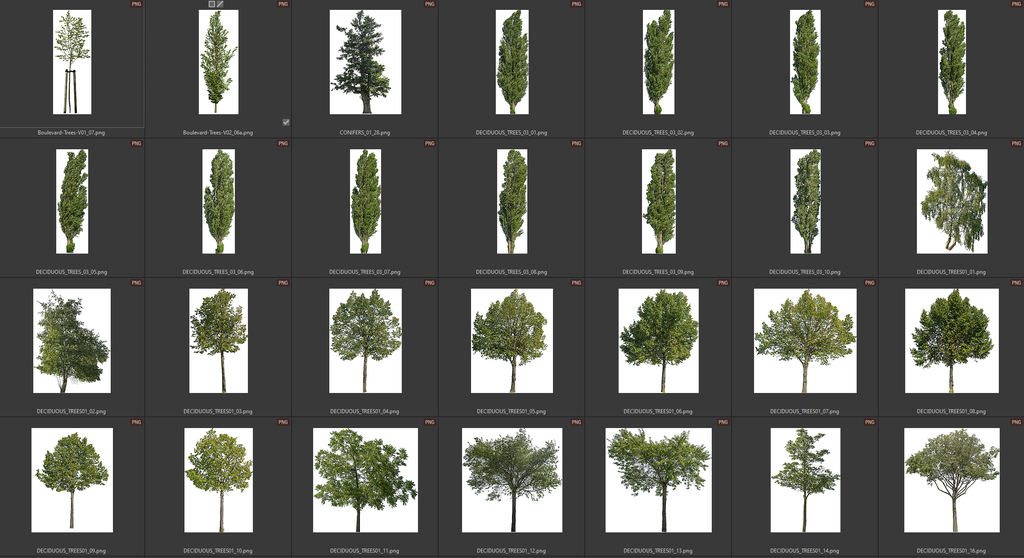
Task: Click PNG badge on DECIDUOUS_TREES_03_05 tile
Action: click(136, 144)
